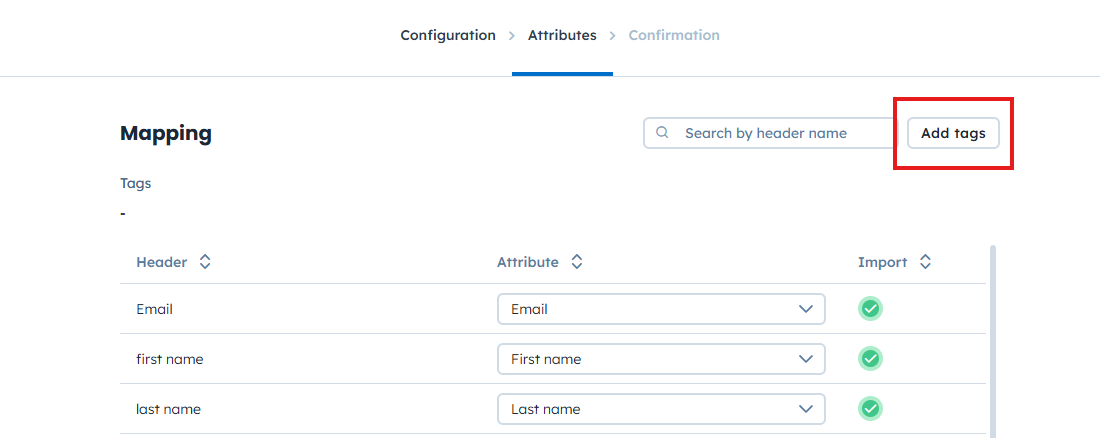Click the Add tags button

pos(953,133)
